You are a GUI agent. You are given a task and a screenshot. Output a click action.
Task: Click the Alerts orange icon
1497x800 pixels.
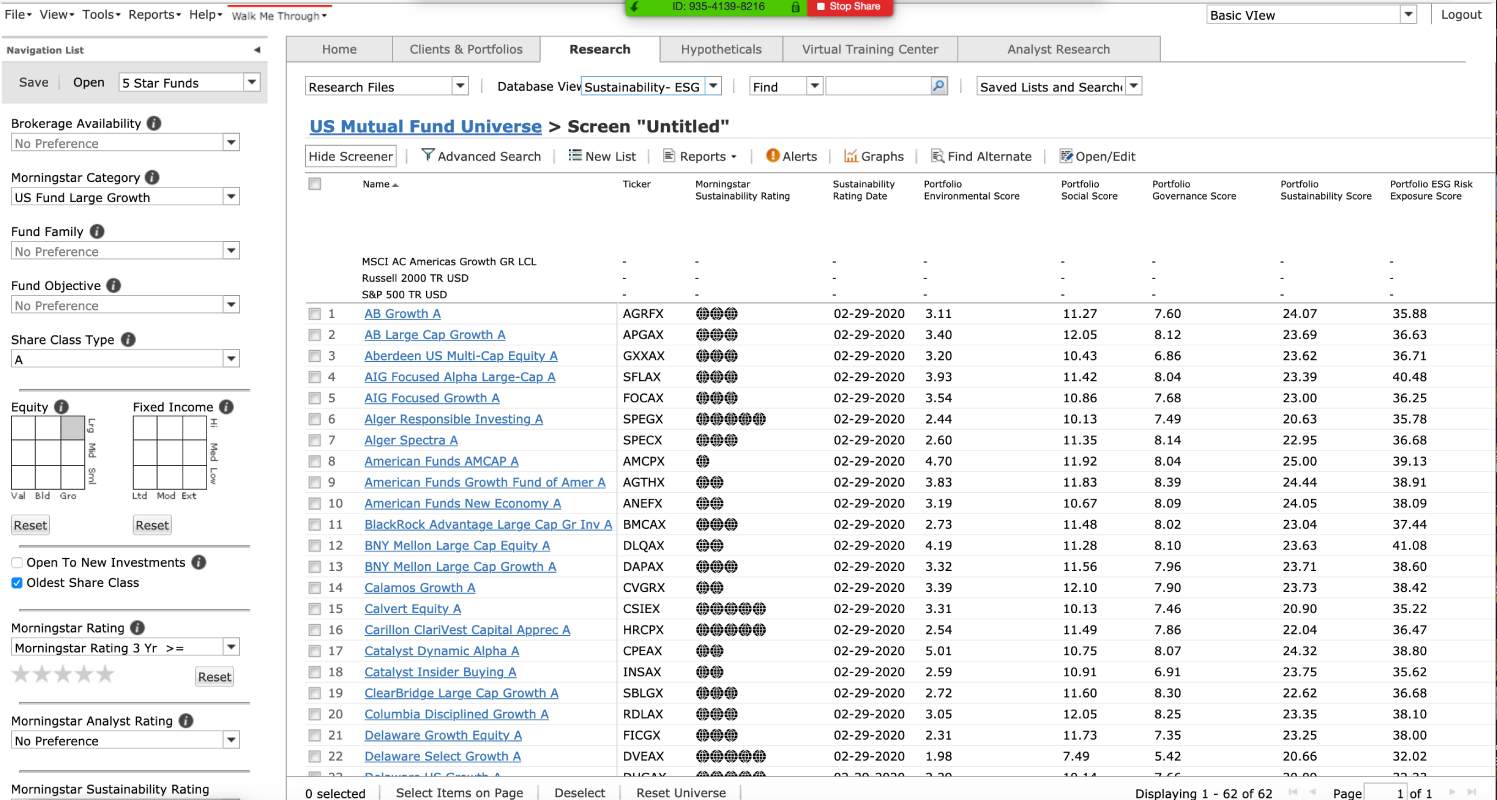click(x=772, y=156)
